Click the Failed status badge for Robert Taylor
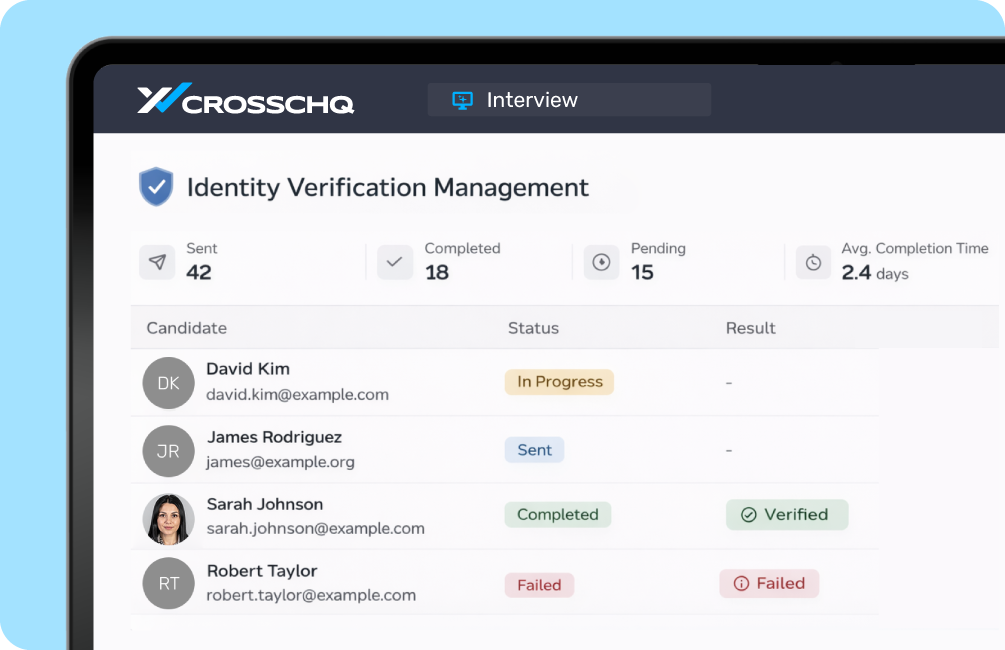The width and height of the screenshot is (1005, 650). (539, 585)
